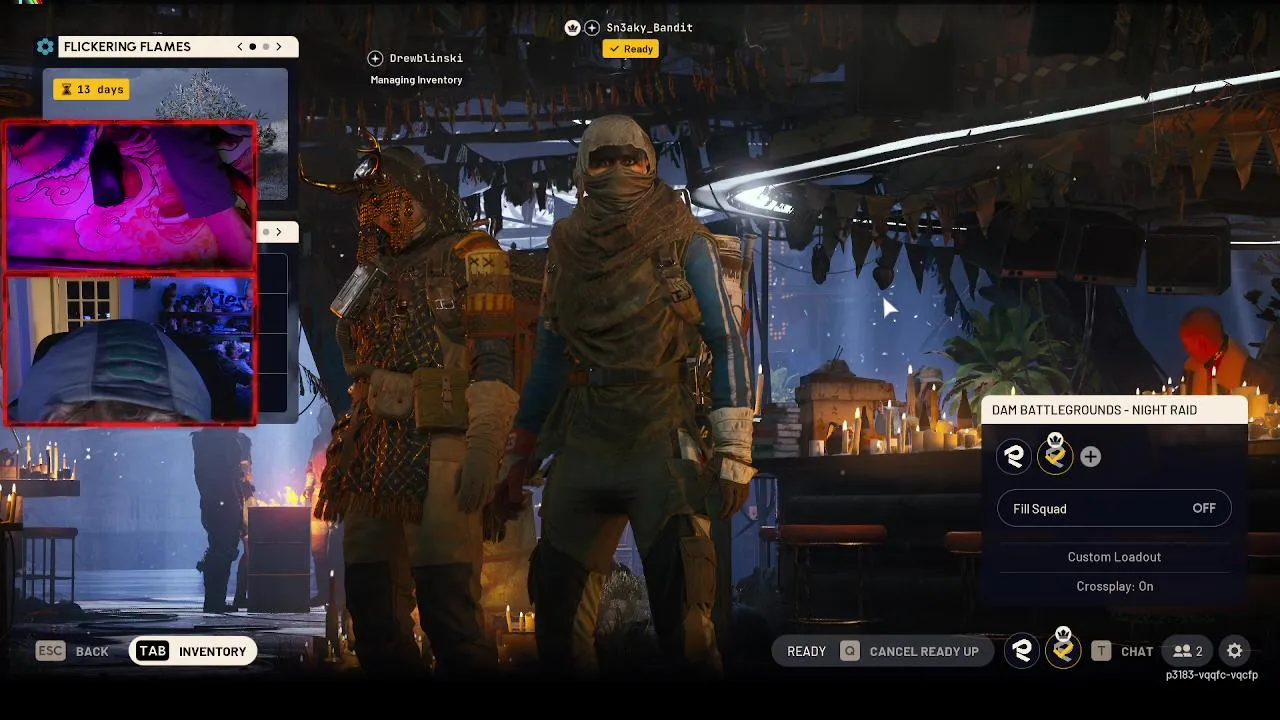Select the Drewblinski player name

(x=426, y=58)
